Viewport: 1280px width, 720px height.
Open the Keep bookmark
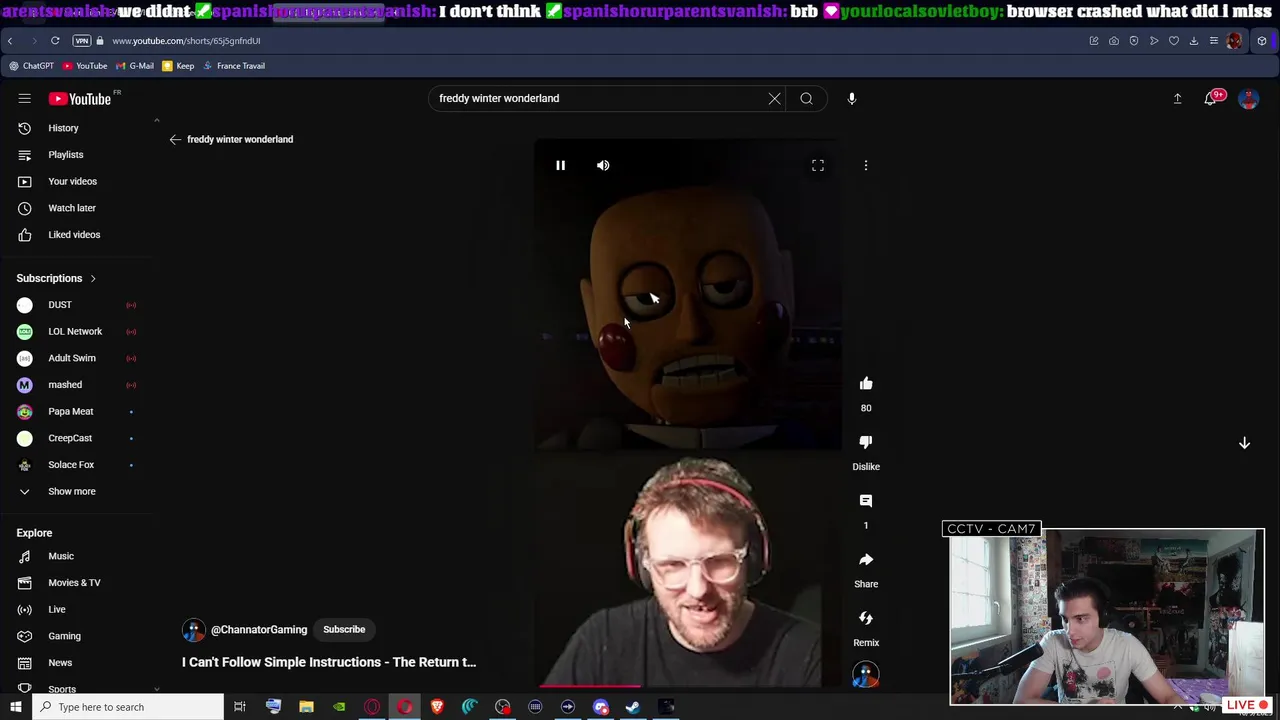click(179, 66)
